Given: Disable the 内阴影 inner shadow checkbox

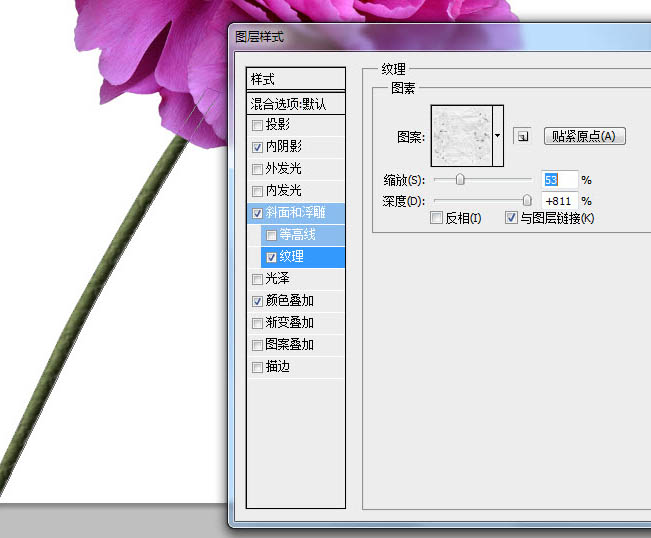Looking at the screenshot, I should (258, 148).
